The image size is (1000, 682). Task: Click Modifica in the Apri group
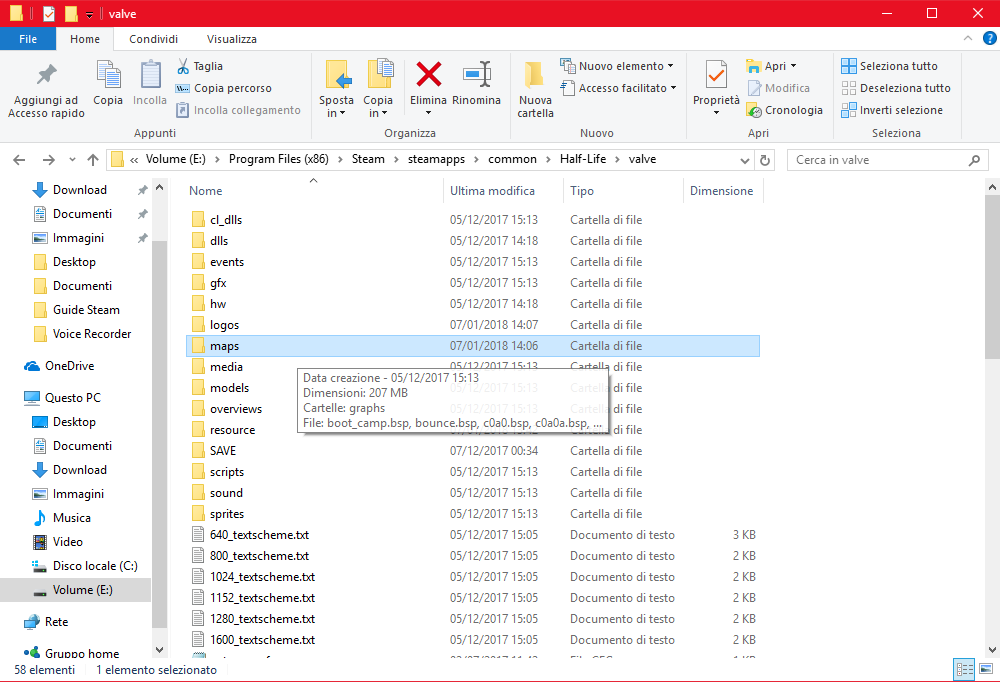[x=779, y=88]
